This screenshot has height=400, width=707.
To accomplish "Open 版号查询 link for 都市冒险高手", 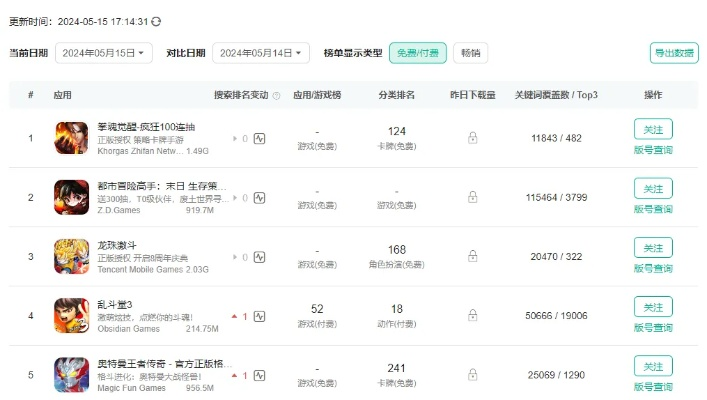I will [x=653, y=209].
